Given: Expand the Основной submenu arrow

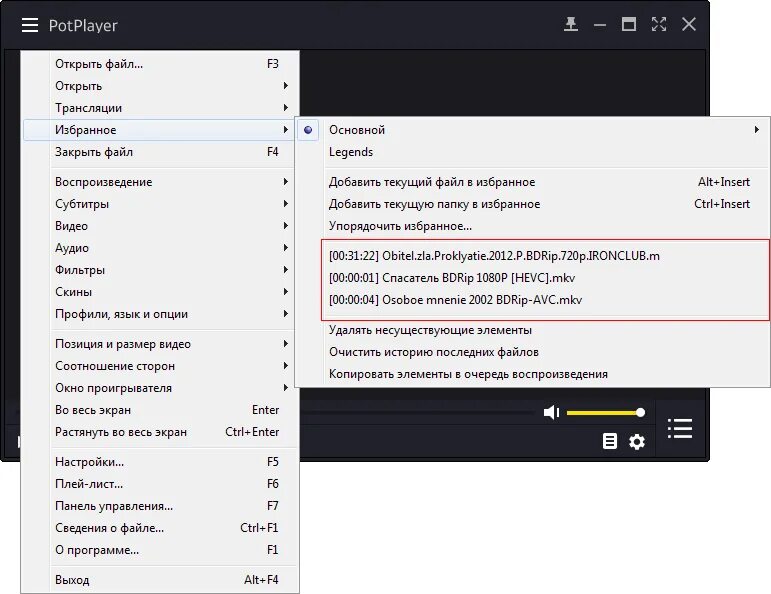Looking at the screenshot, I should (x=756, y=130).
